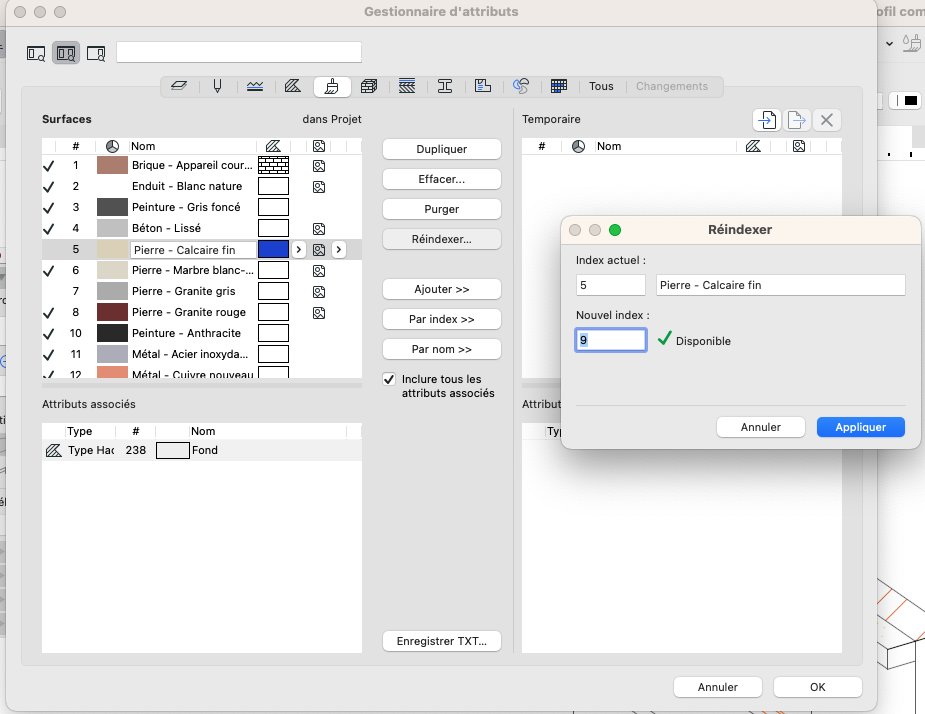Select the Enduit - Blanc nature surface row

202,186
